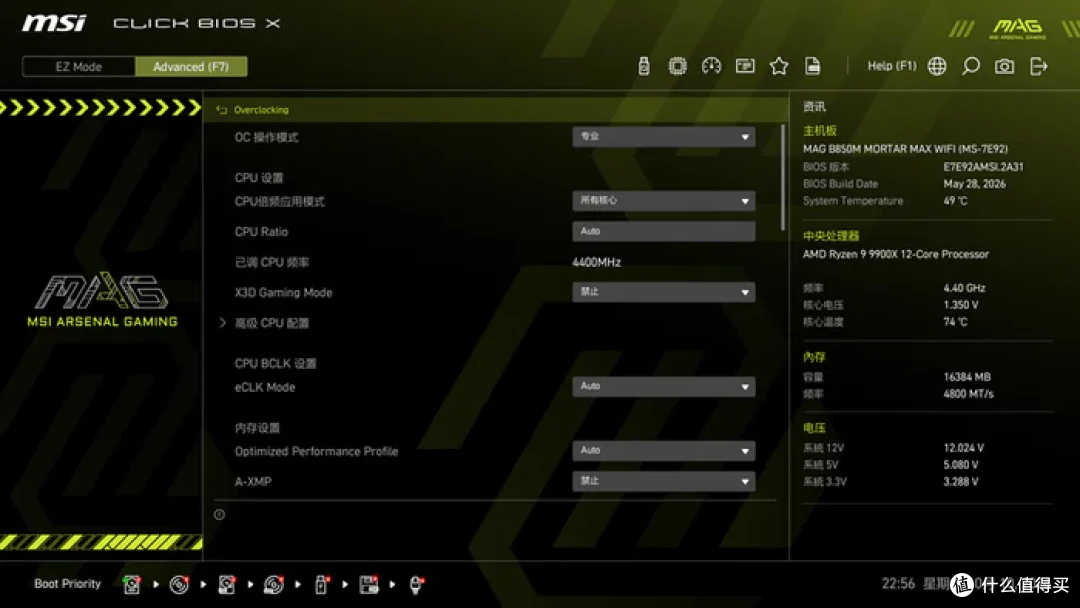Click back arrow beside Overclocking
This screenshot has height=608, width=1080.
[221, 109]
